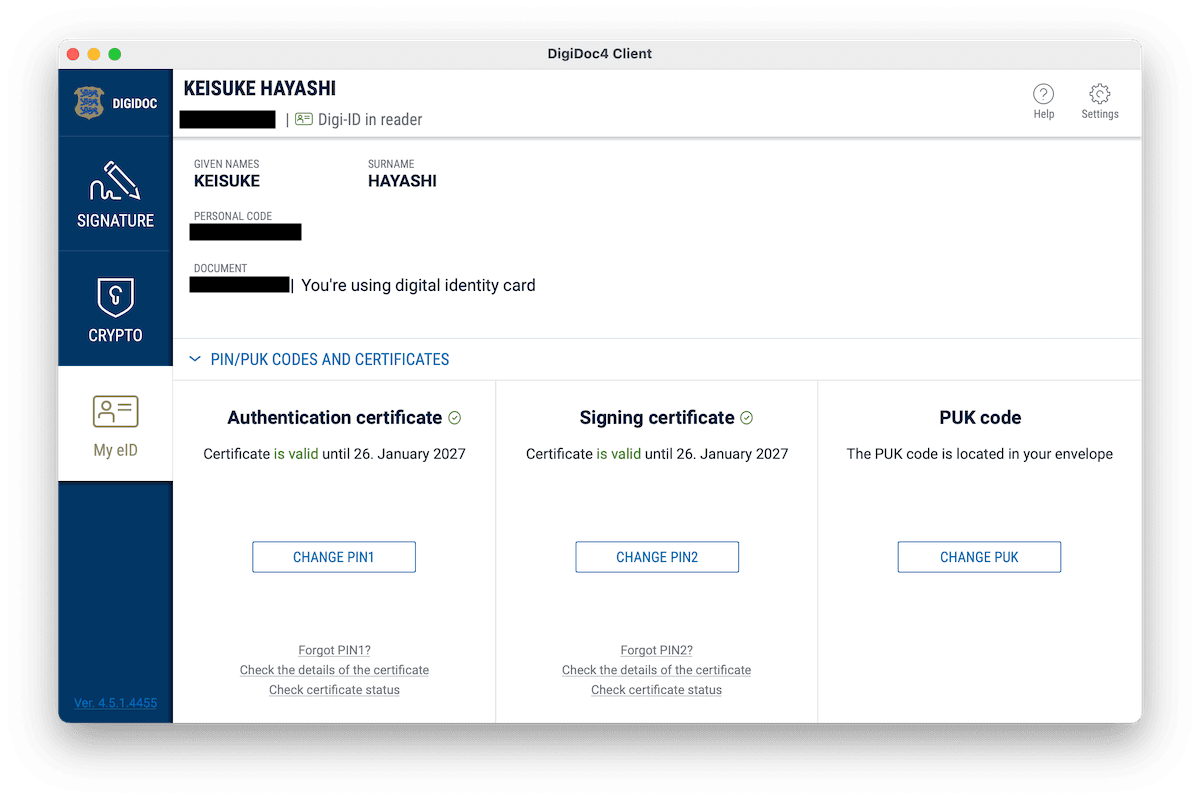
Task: Click the DigiDoc coat of arms logo
Action: [90, 103]
